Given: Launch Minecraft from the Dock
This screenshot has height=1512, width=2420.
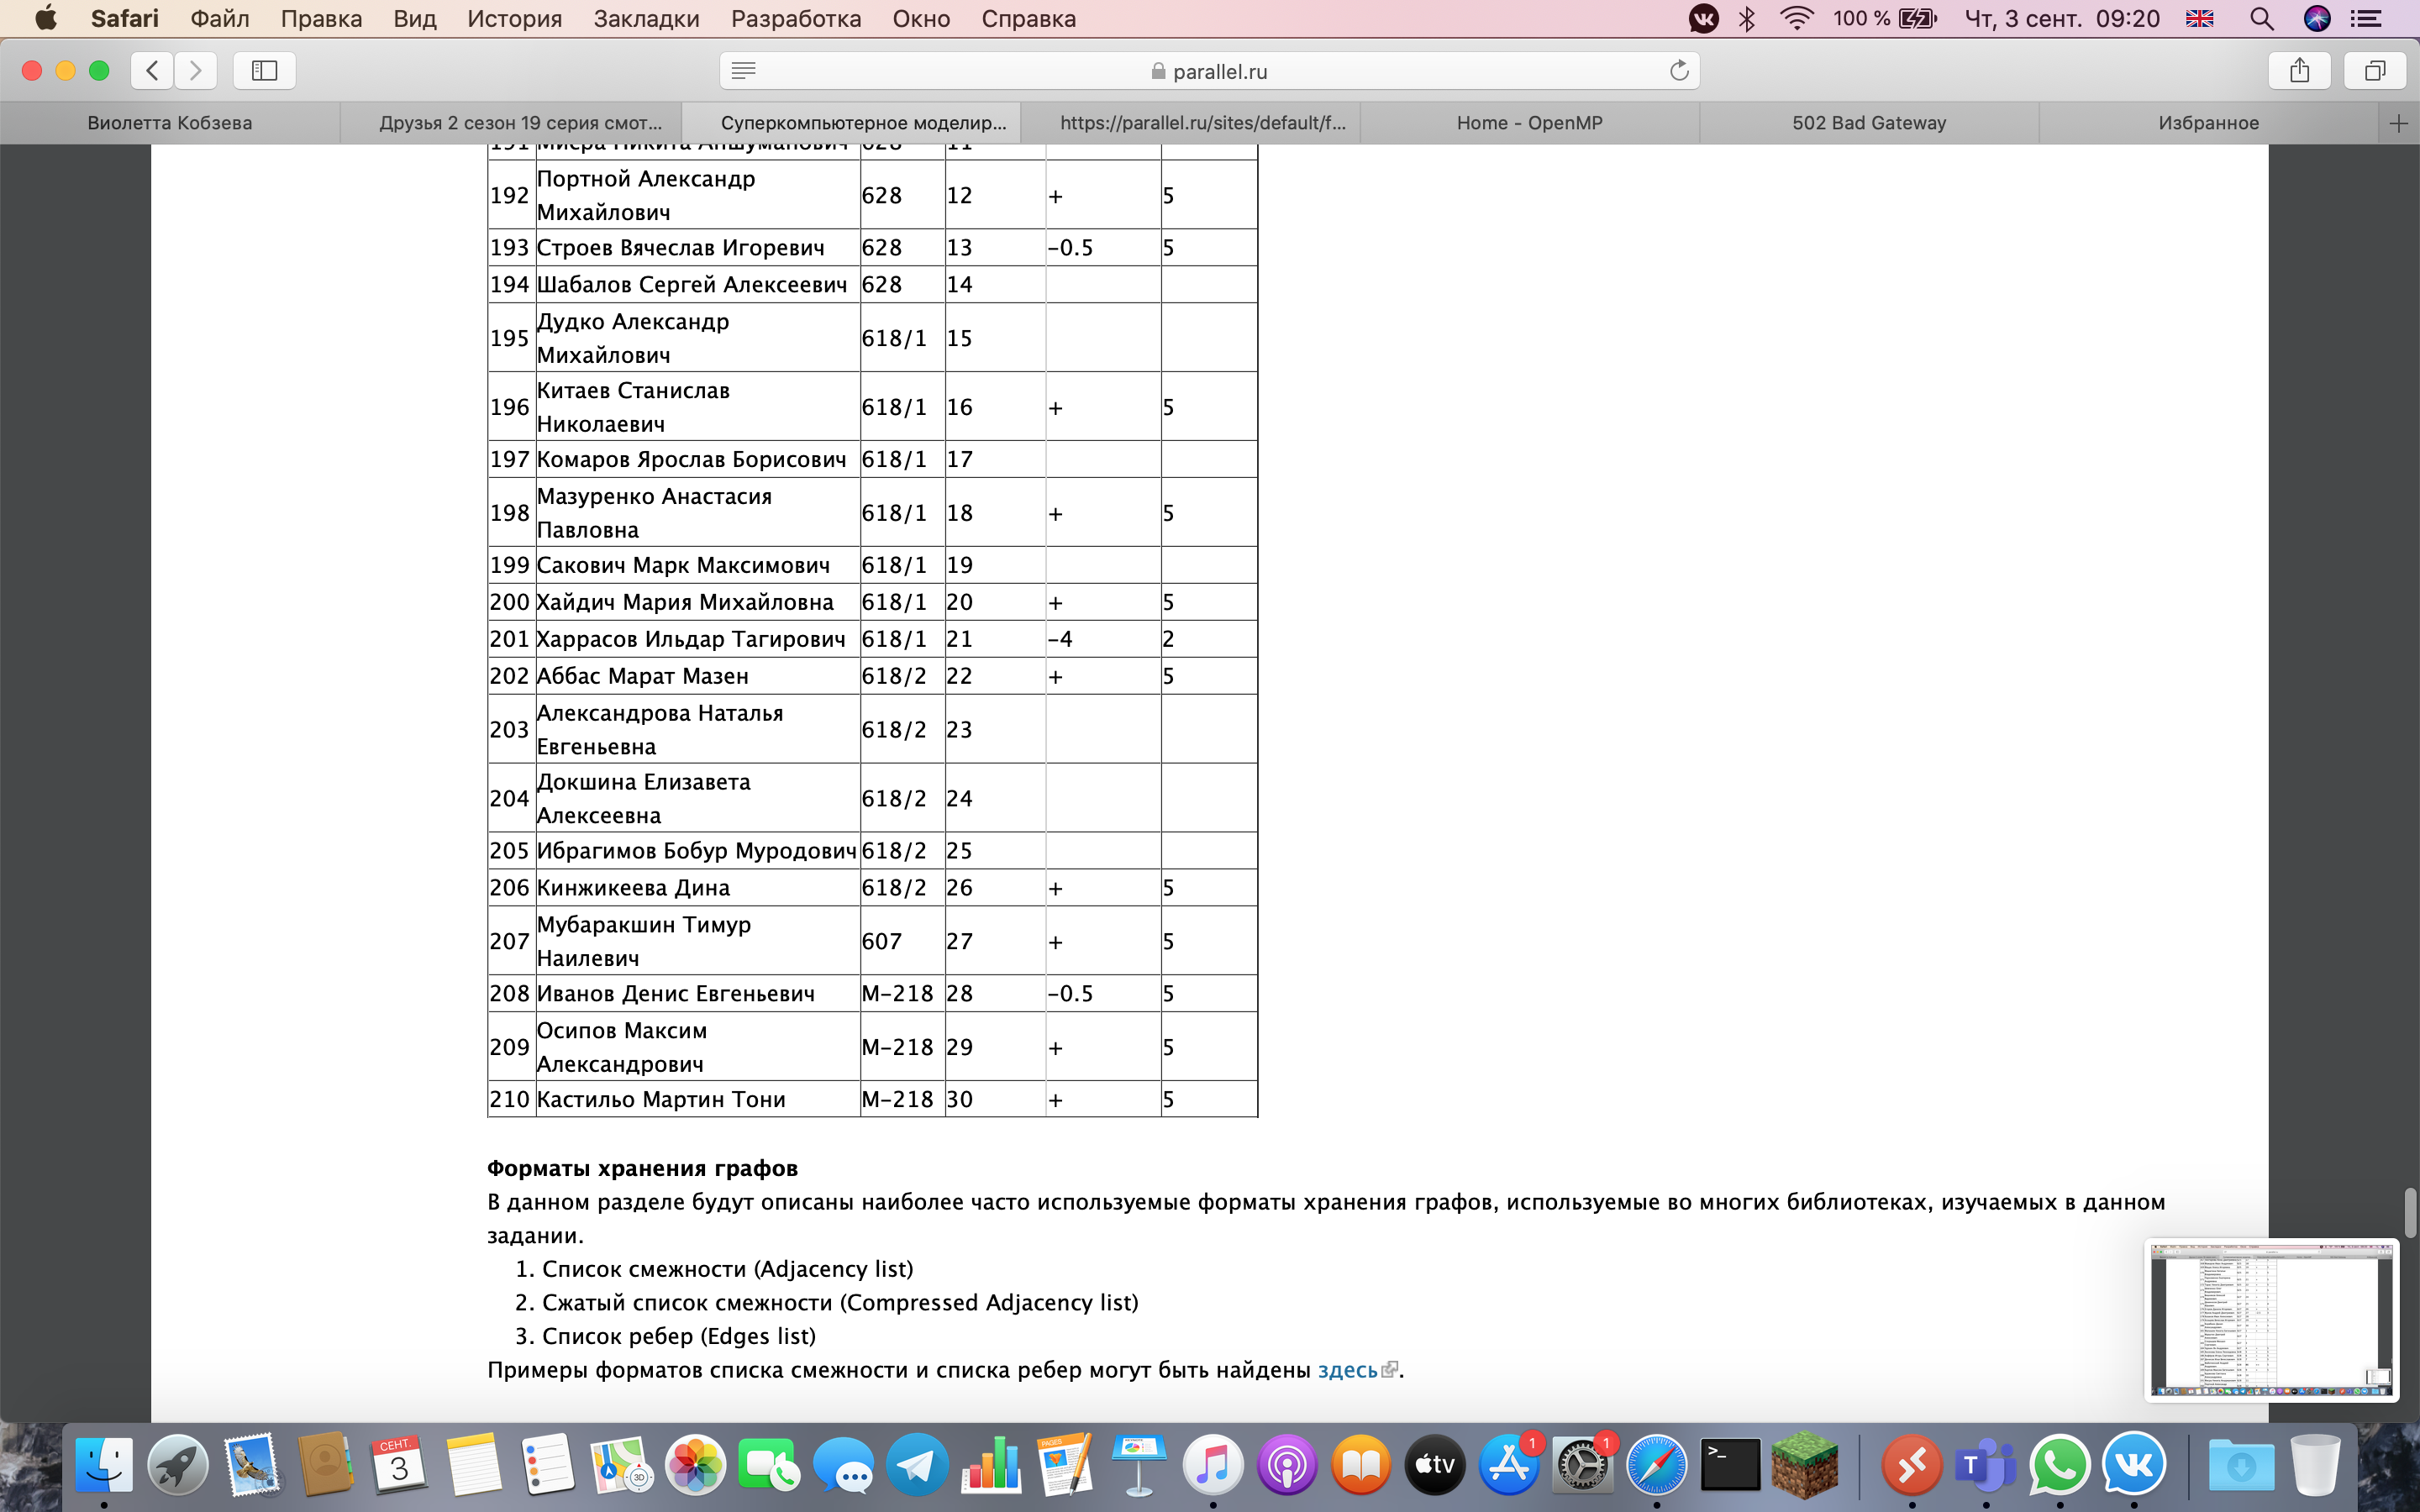Looking at the screenshot, I should point(1804,1466).
